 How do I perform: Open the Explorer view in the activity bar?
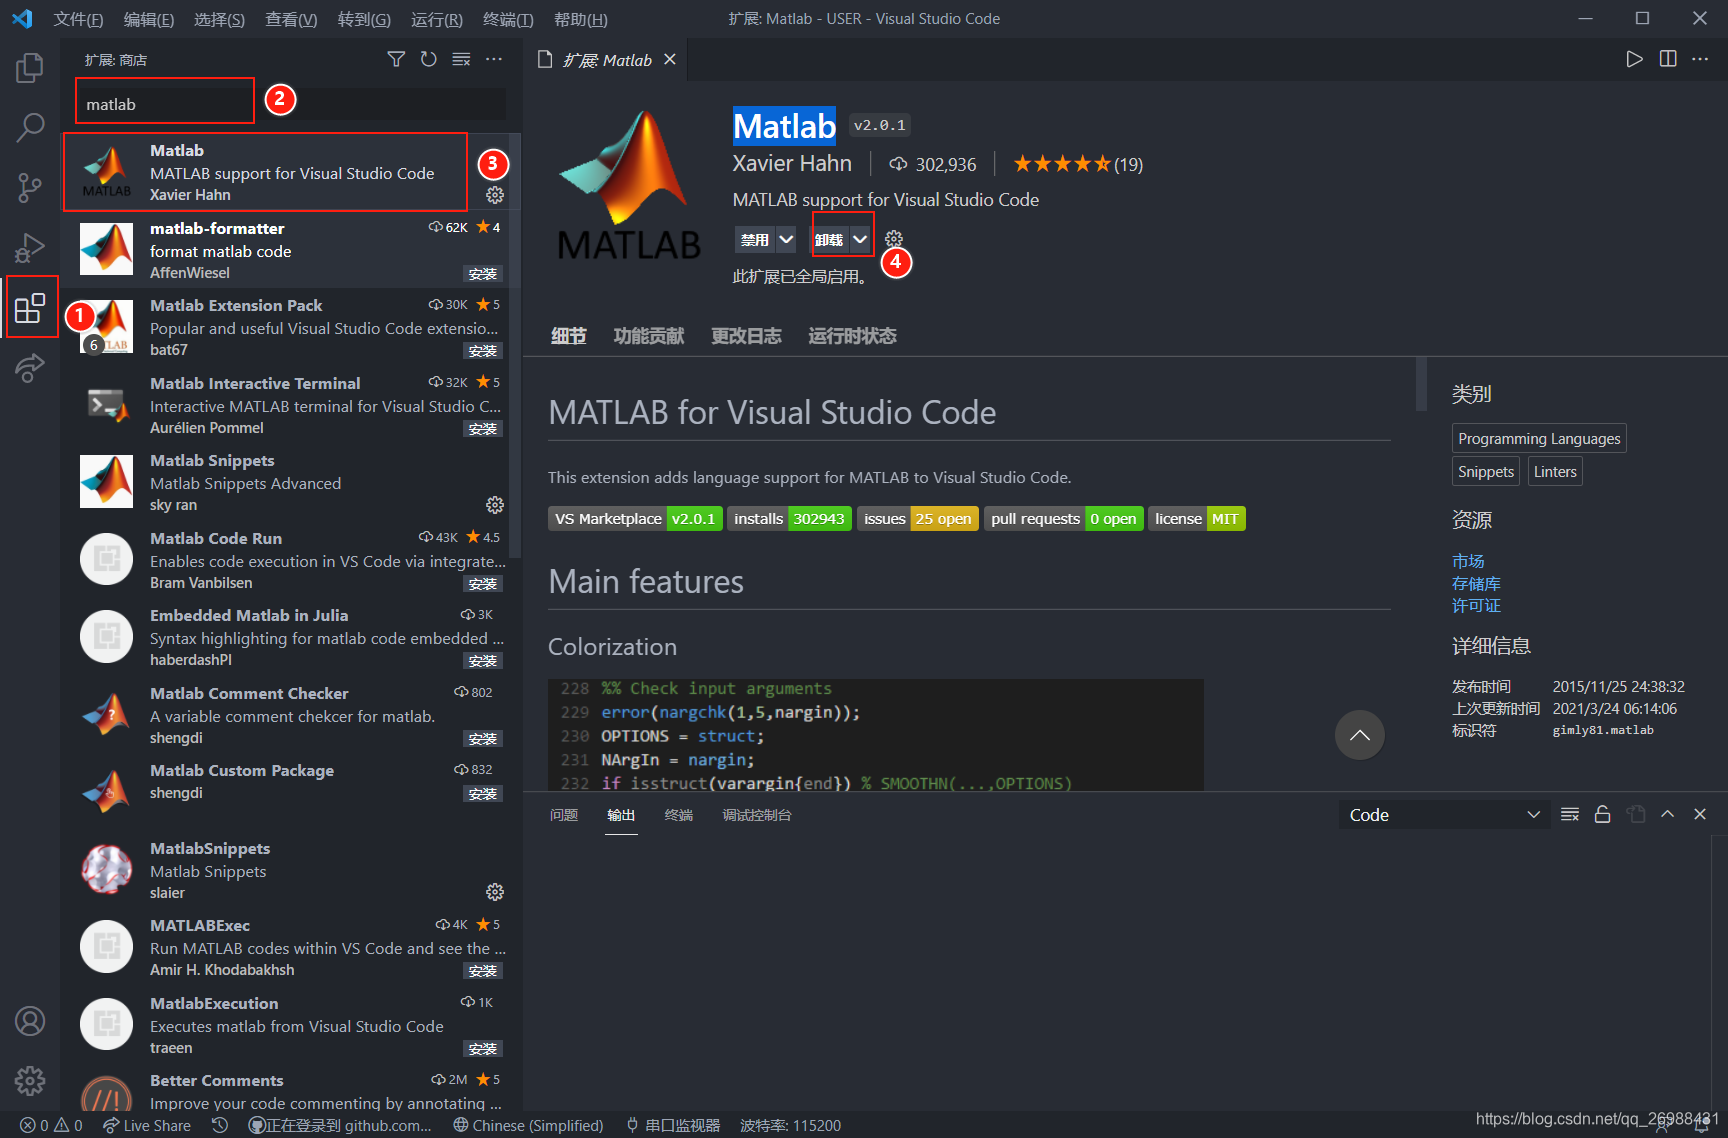click(x=30, y=68)
